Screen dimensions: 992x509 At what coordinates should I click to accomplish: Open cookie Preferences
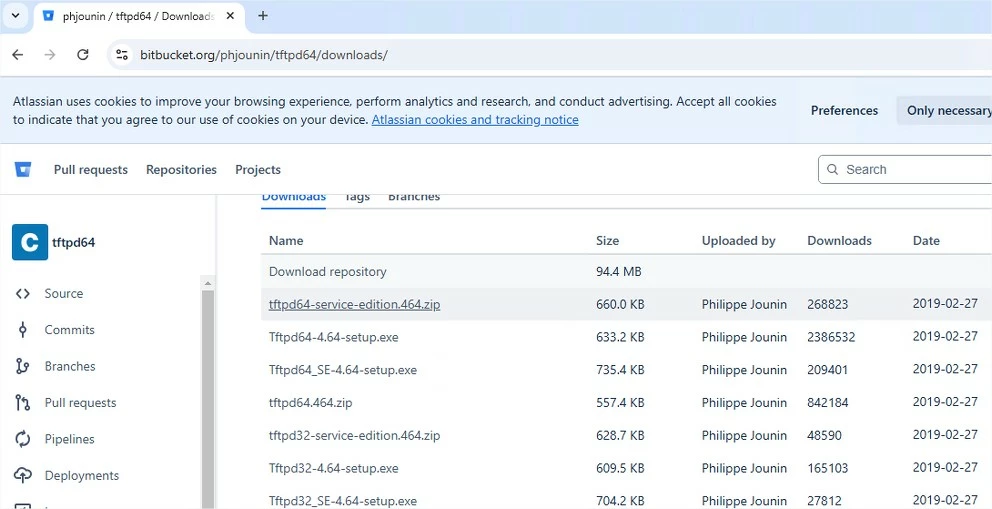(845, 111)
